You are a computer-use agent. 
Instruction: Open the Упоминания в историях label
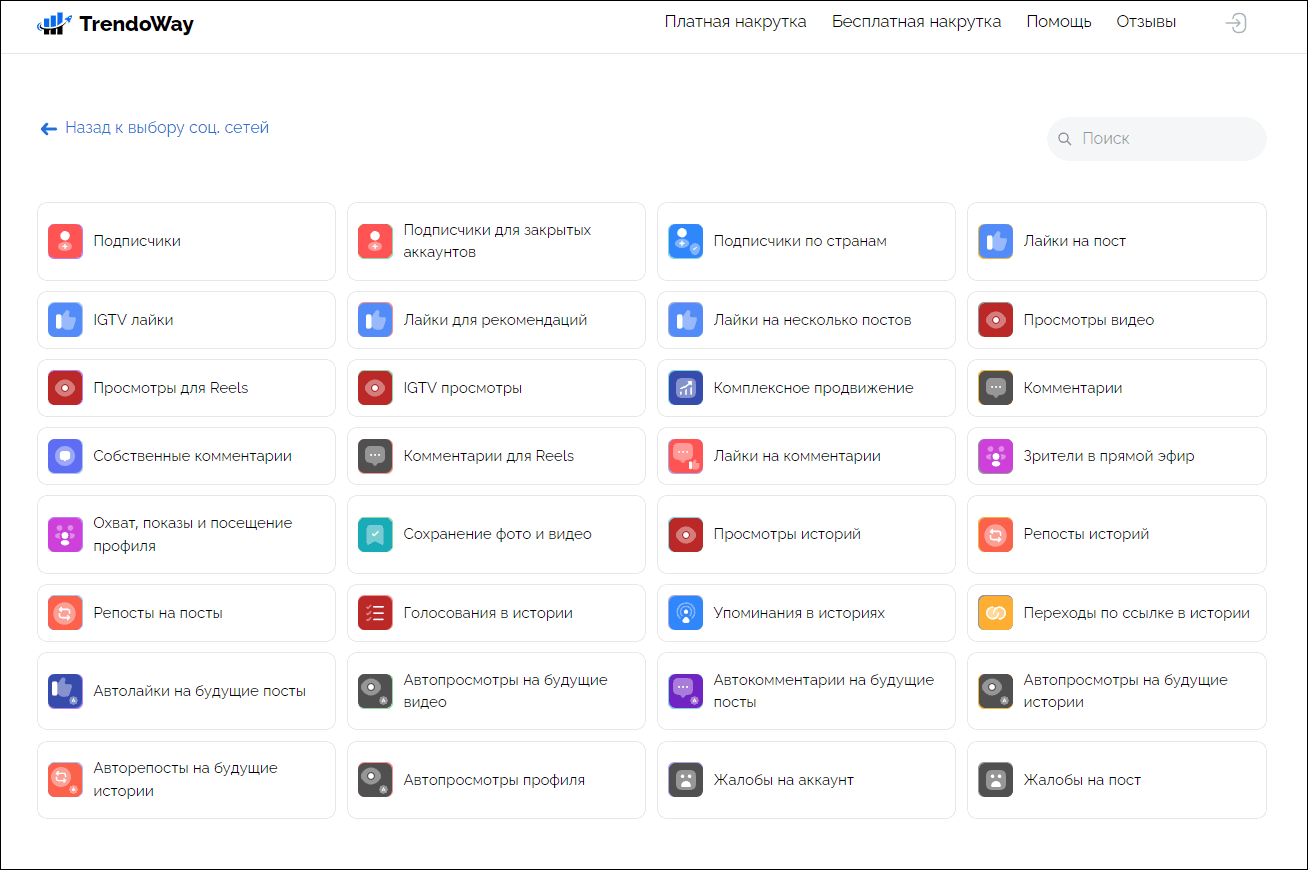[x=799, y=613]
